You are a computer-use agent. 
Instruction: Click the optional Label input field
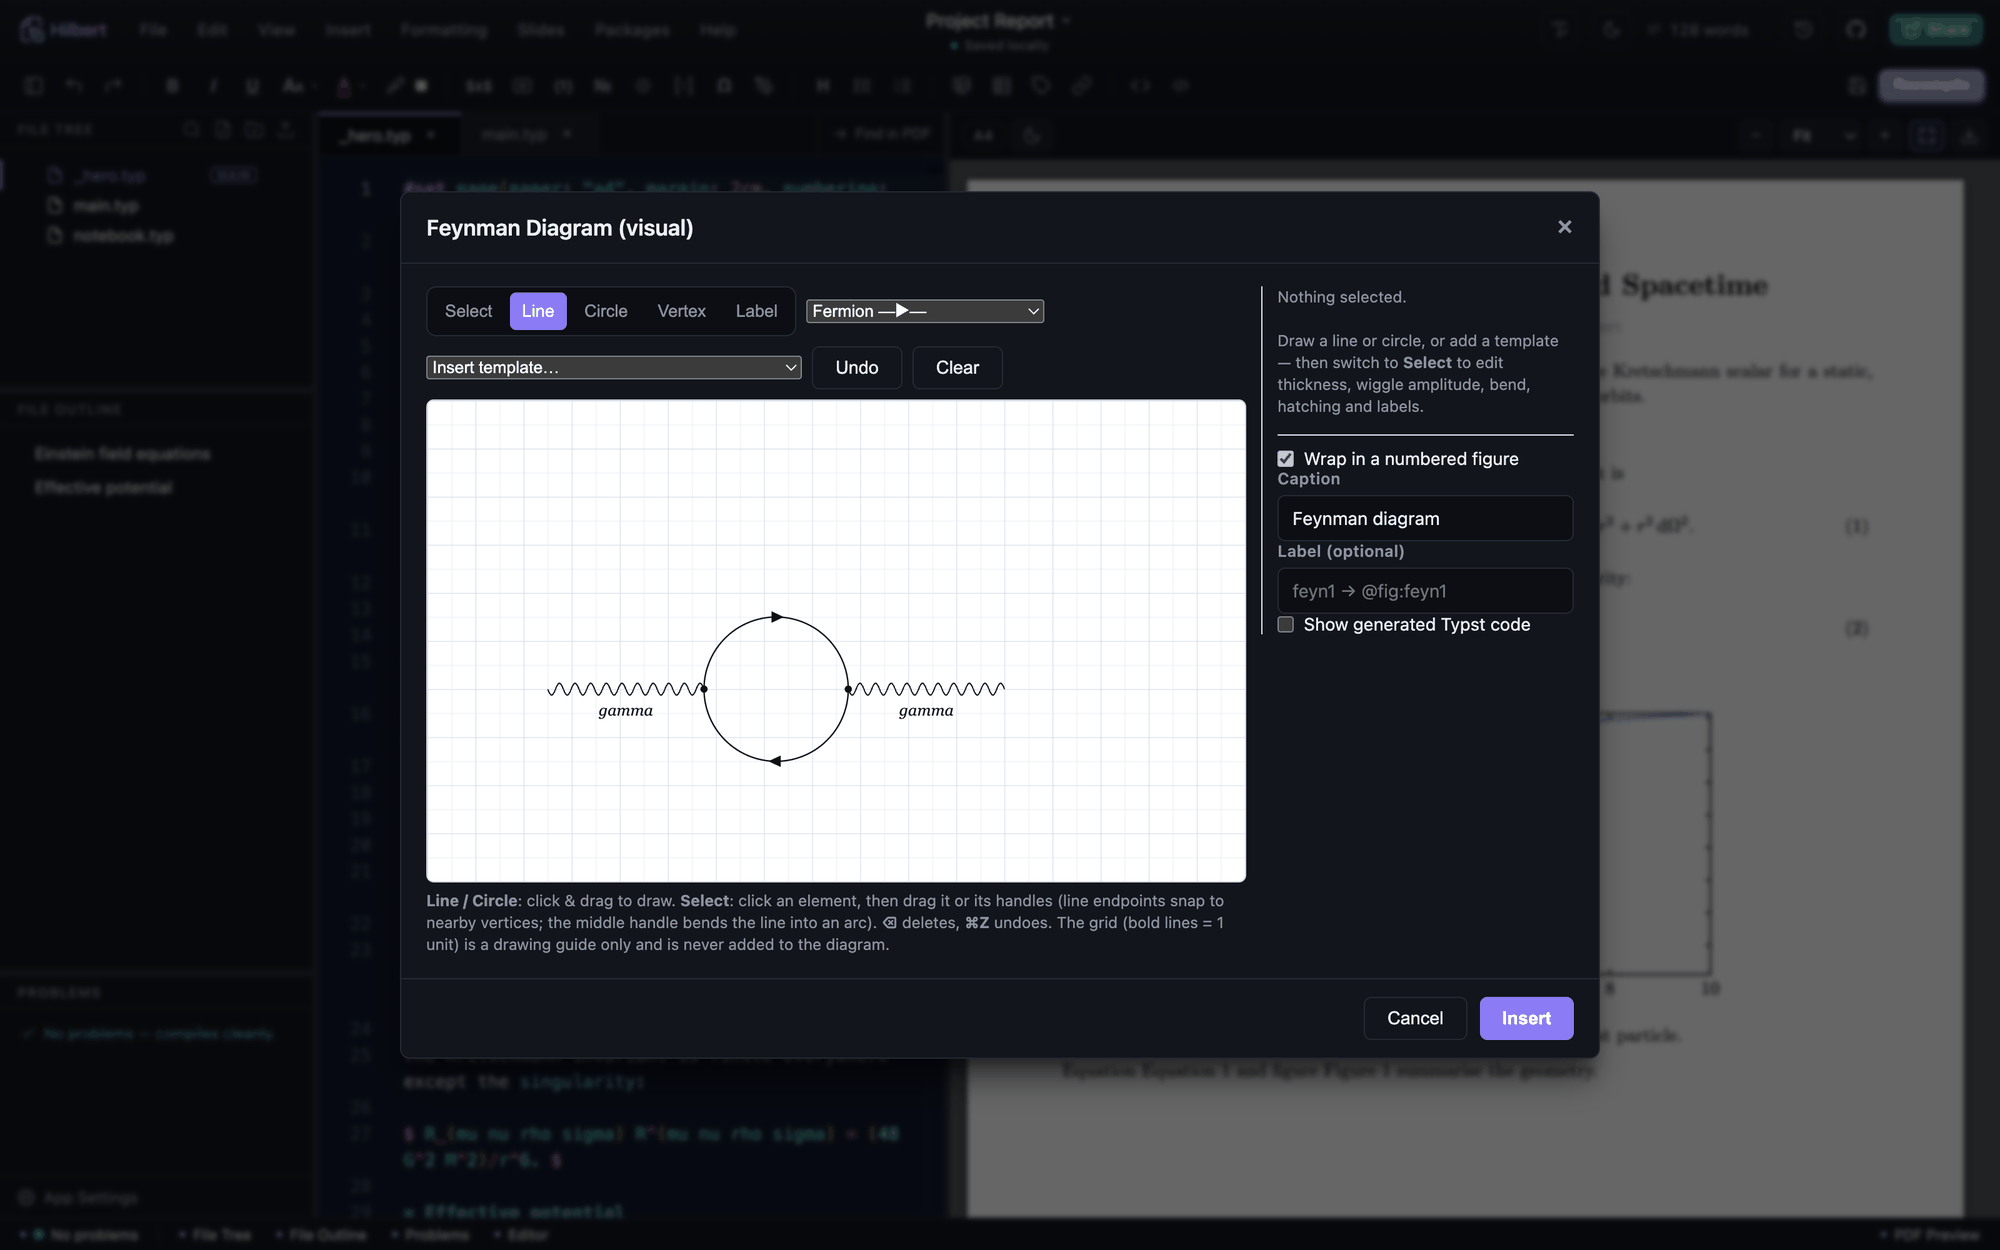tap(1425, 591)
